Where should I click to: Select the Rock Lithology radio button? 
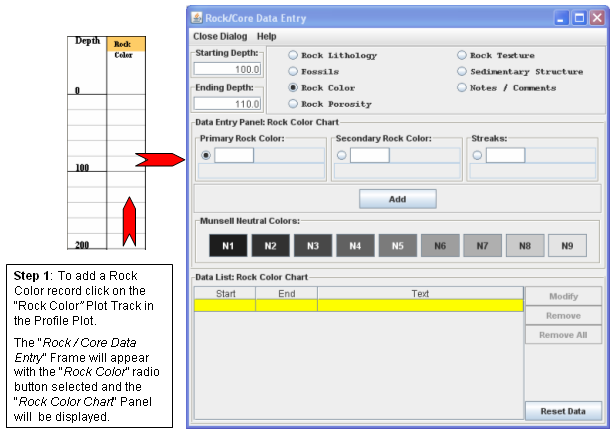293,55
